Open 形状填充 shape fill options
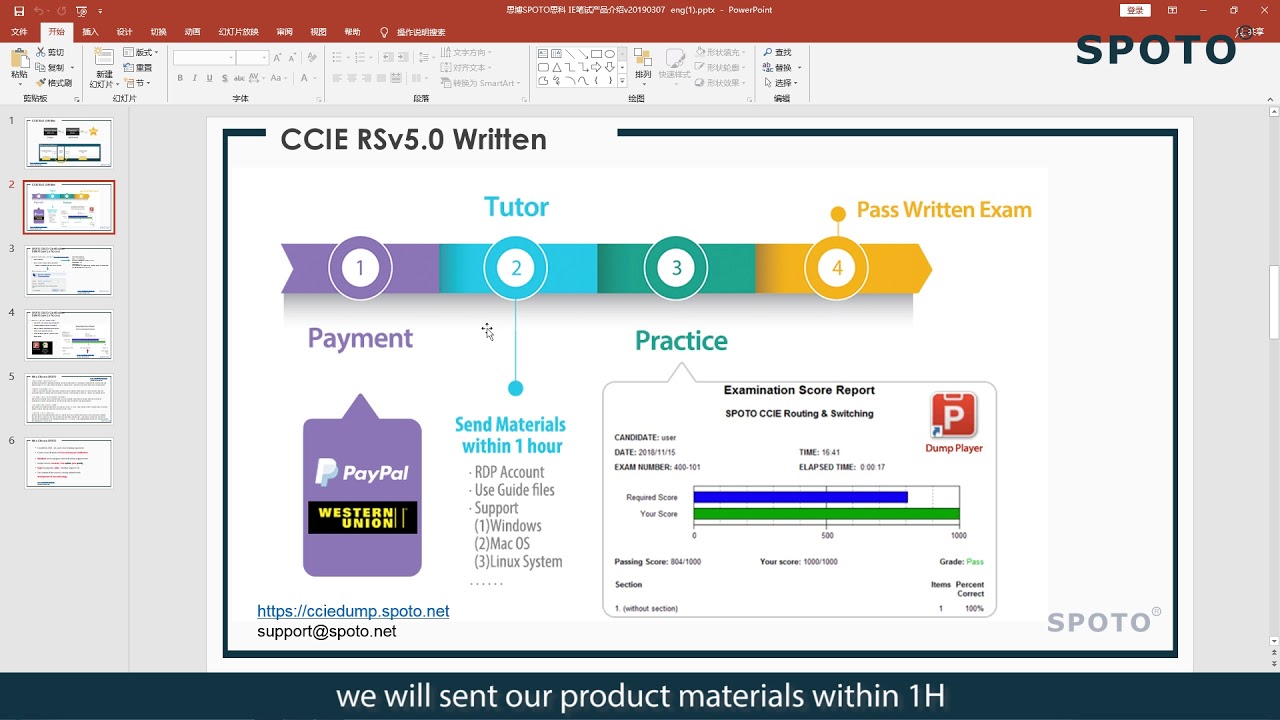Image resolution: width=1280 pixels, height=720 pixels. 721,52
